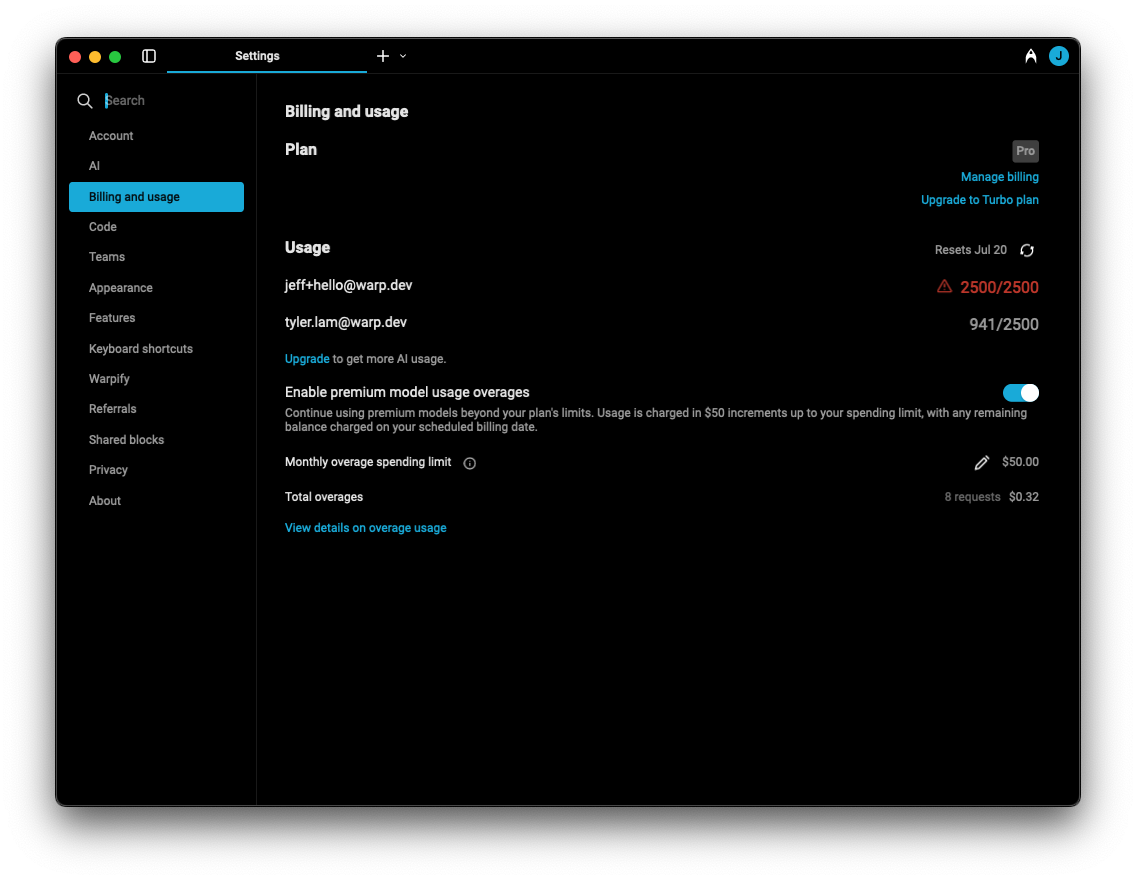
Task: Switch to the Settings tab
Action: tap(257, 56)
